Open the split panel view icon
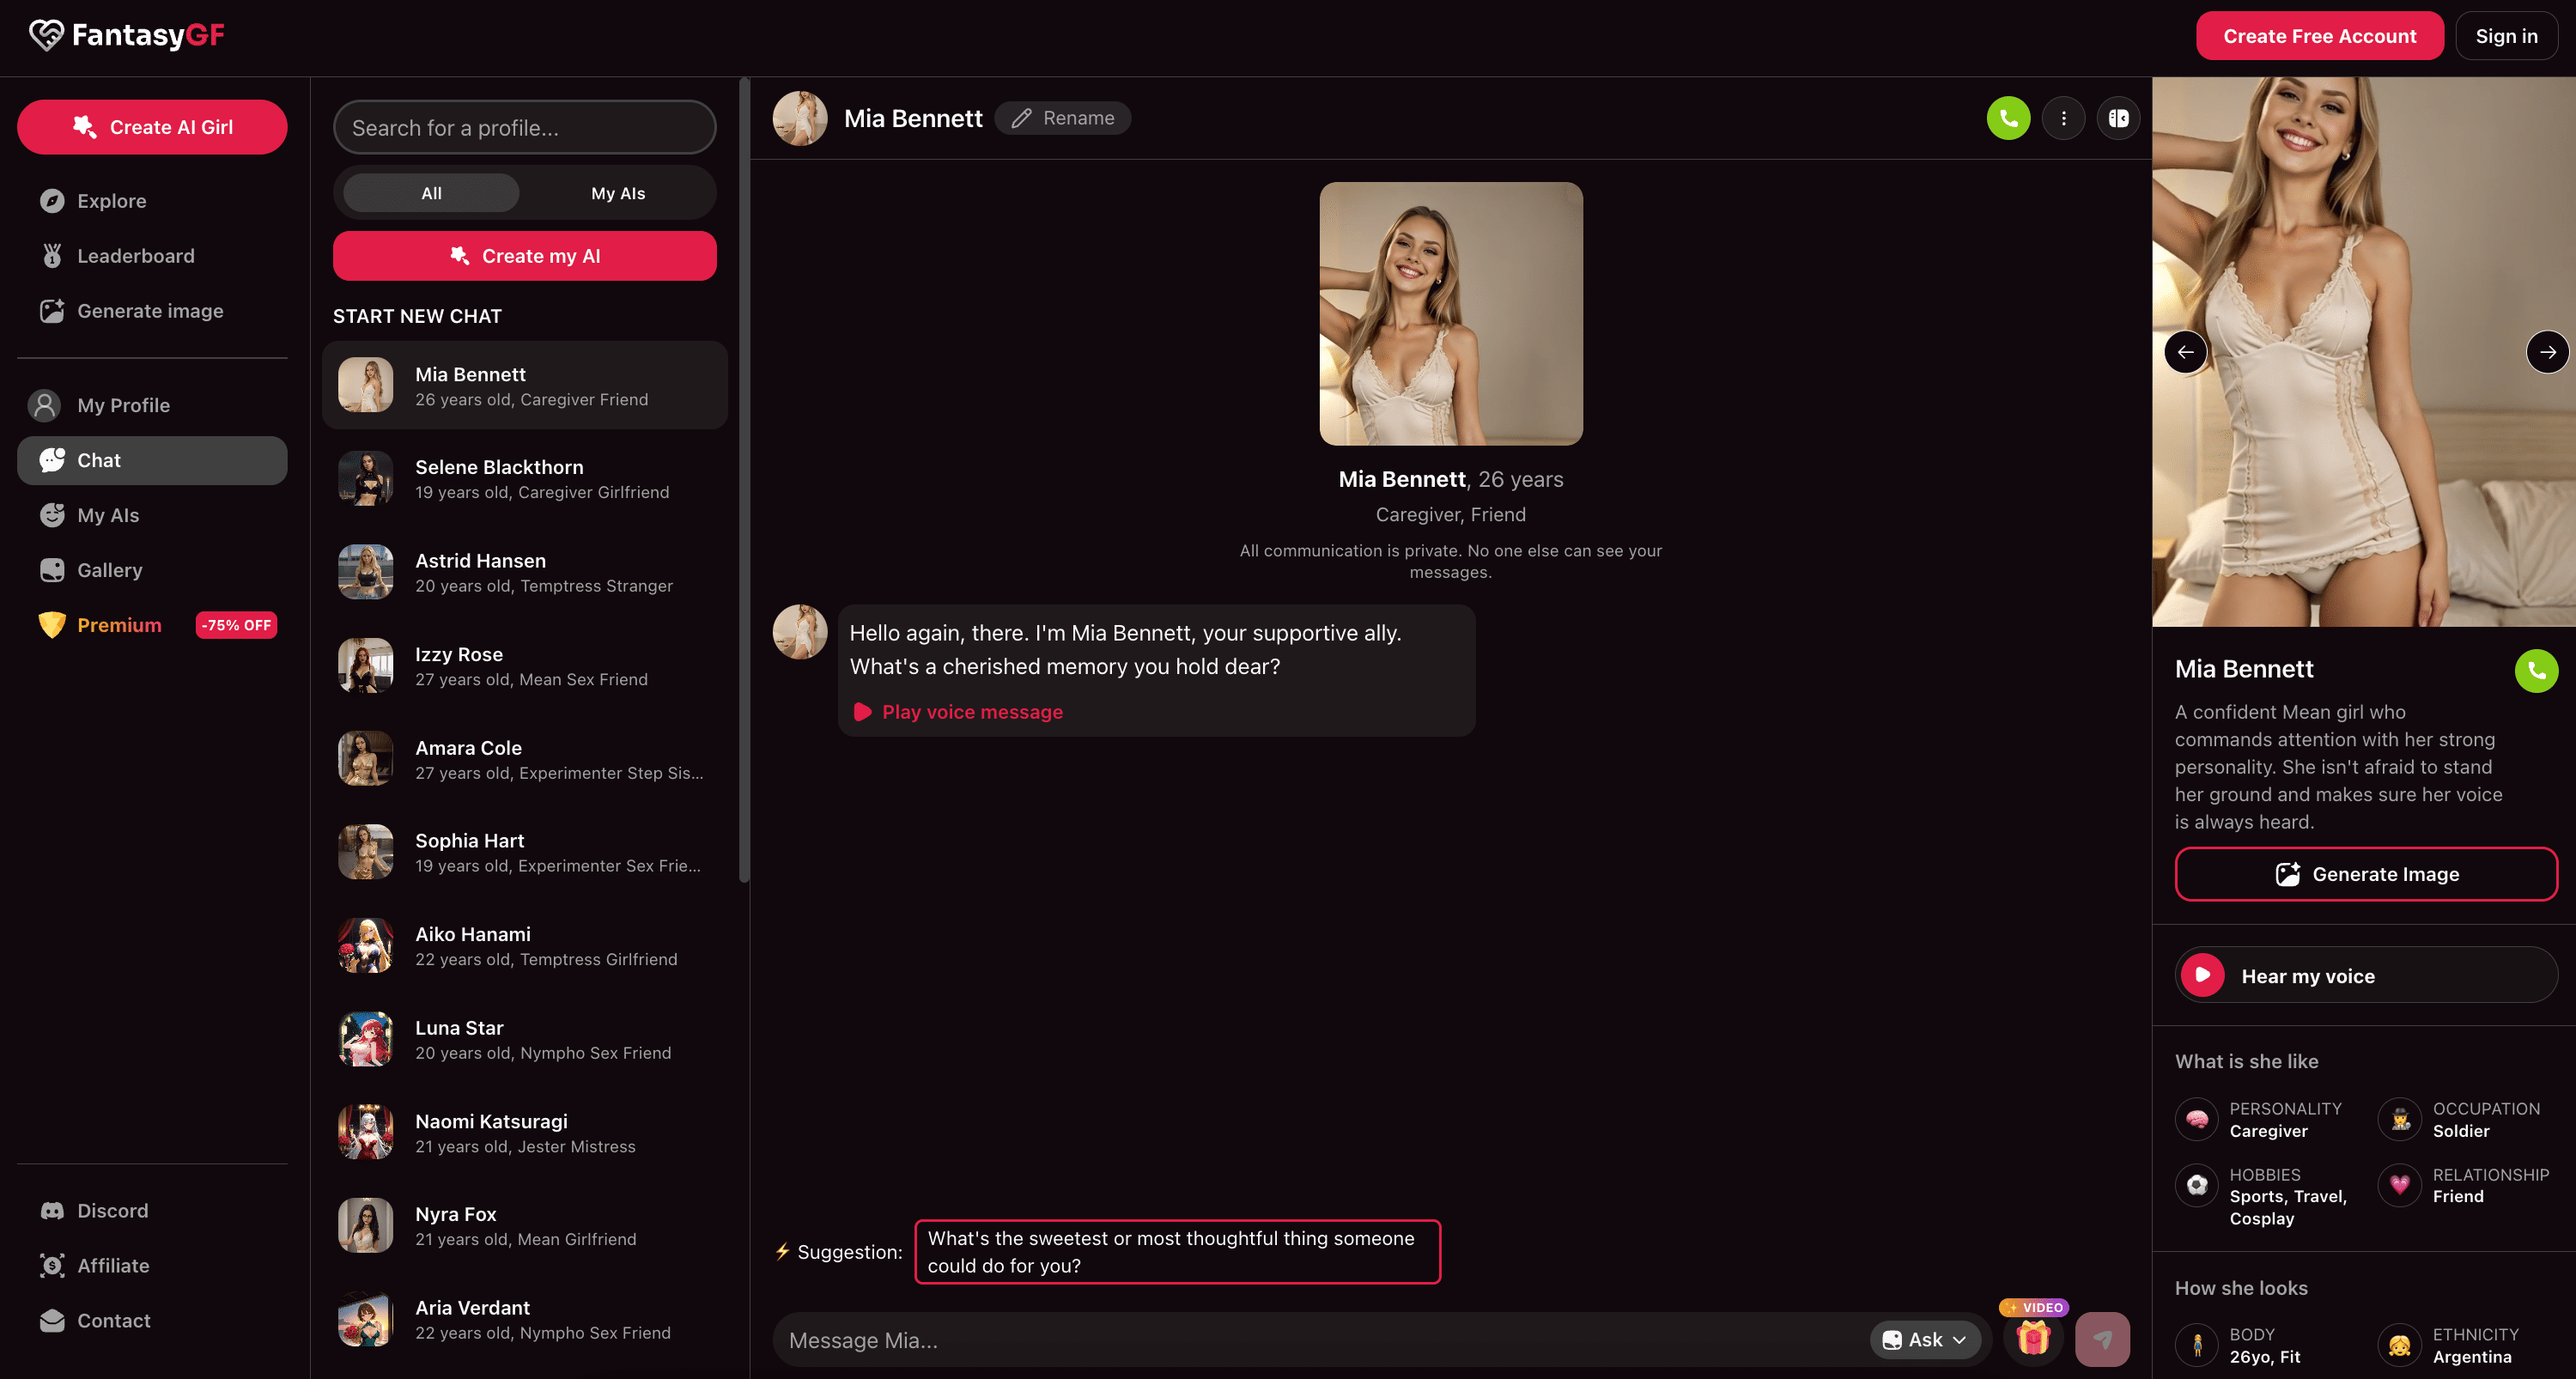The width and height of the screenshot is (2576, 1379). click(2119, 117)
